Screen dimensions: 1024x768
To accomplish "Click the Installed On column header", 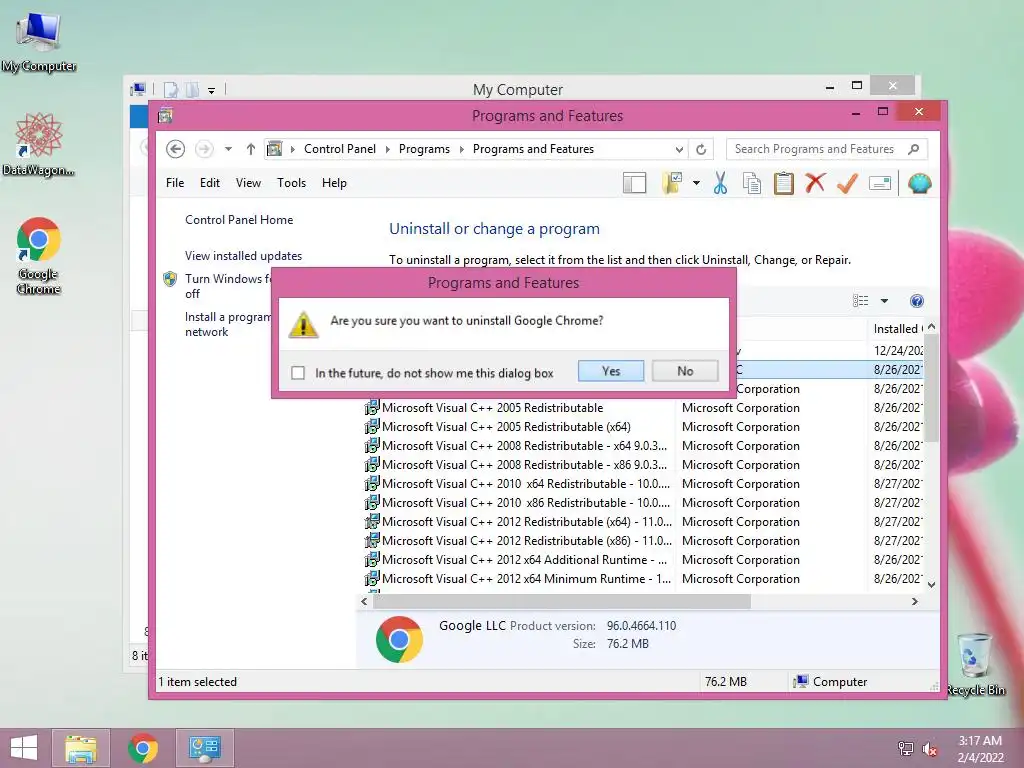I will [896, 328].
